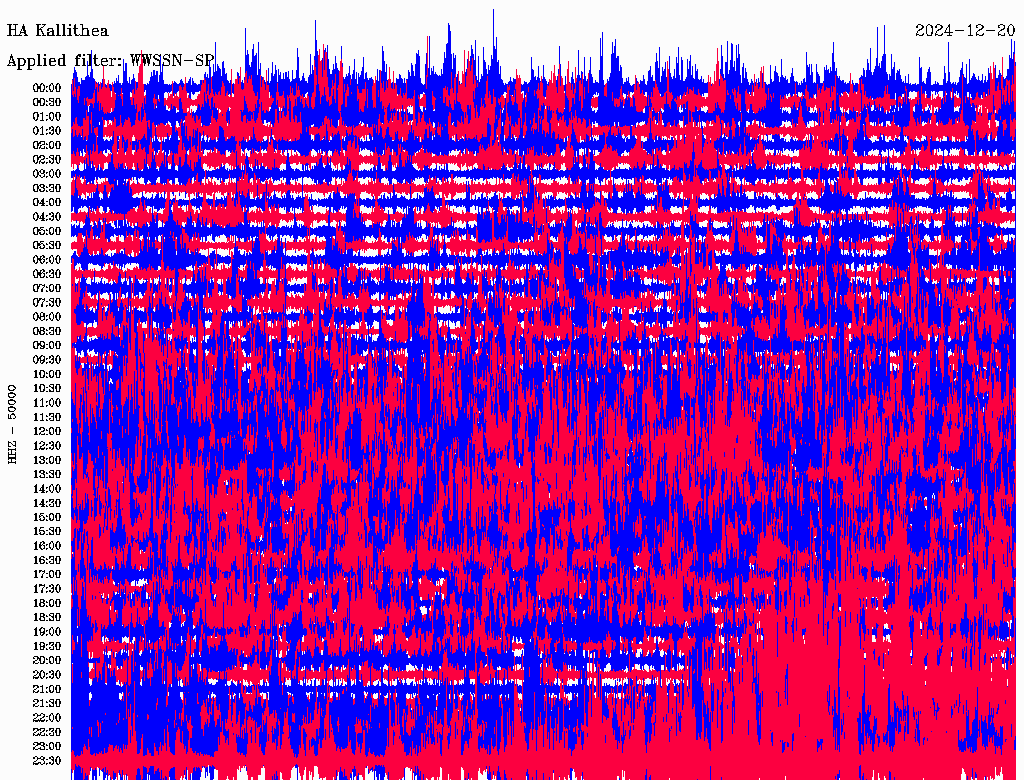Image resolution: width=1024 pixels, height=780 pixels.
Task: Click the 12:30 time label
Action: pyautogui.click(x=47, y=446)
